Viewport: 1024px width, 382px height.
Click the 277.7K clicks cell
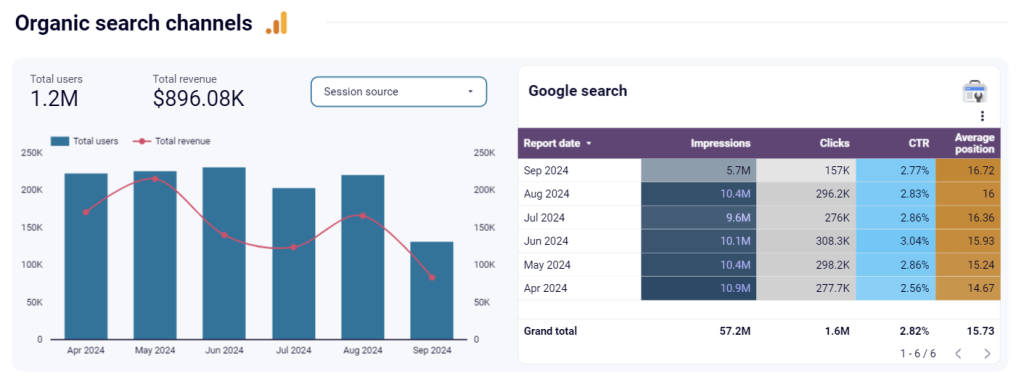[806, 288]
